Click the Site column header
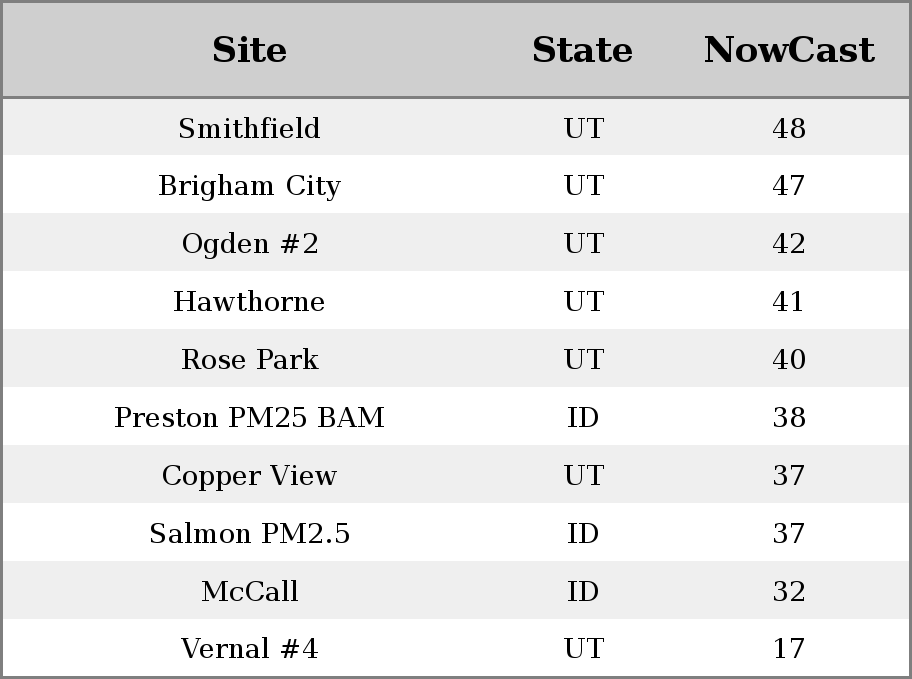Image resolution: width=912 pixels, height=679 pixels. [249, 50]
